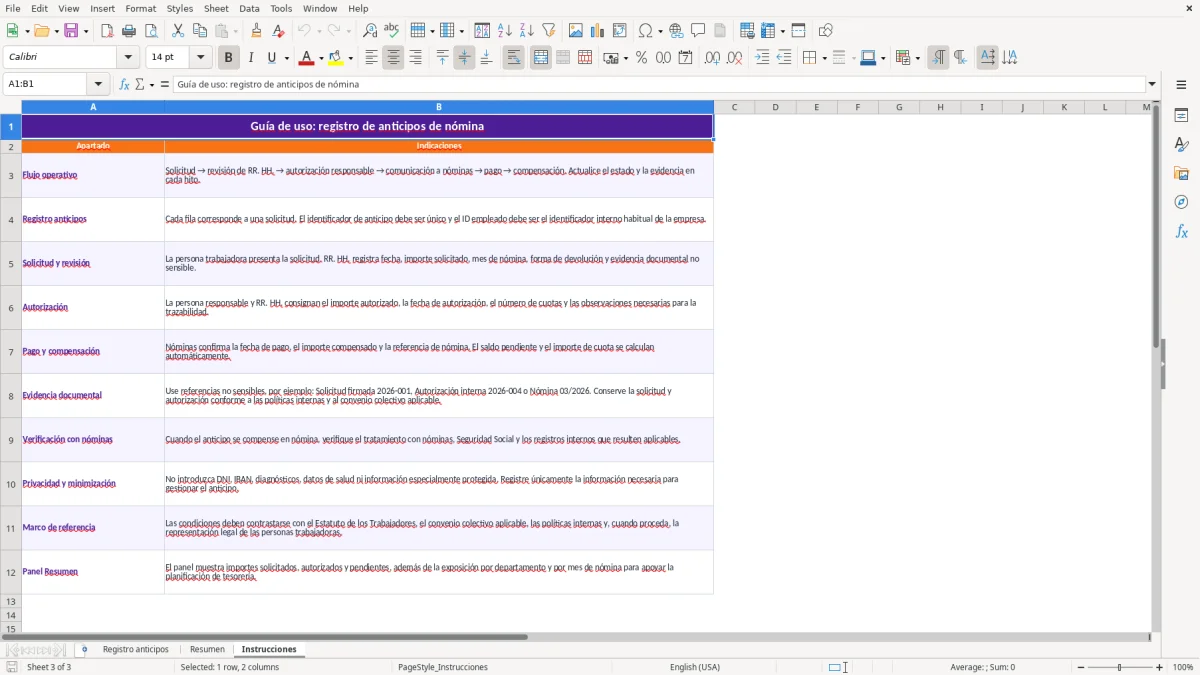Open the sidebar Properties panel
This screenshot has height=675, width=1200.
1181,115
